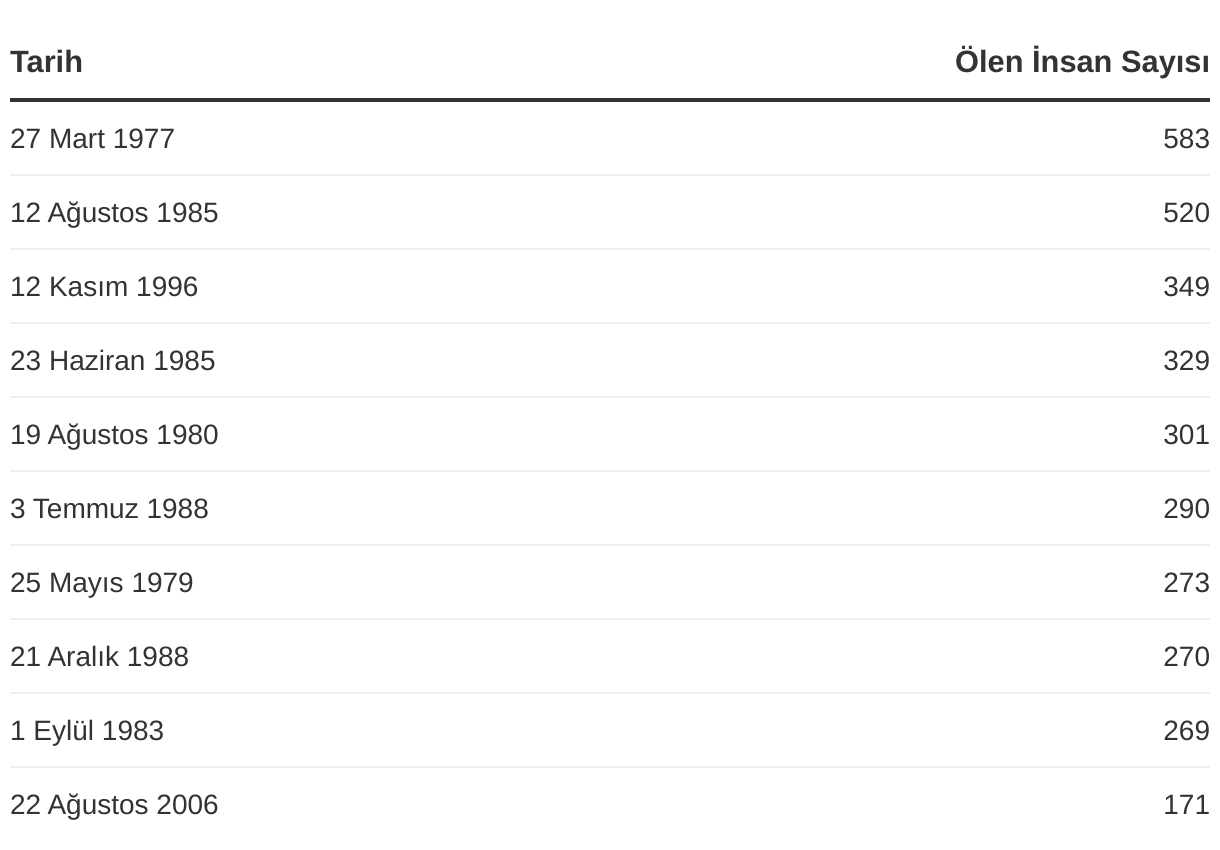Select the 12 Ağustos 1985 date cell
The width and height of the screenshot is (1220, 850).
tap(114, 213)
